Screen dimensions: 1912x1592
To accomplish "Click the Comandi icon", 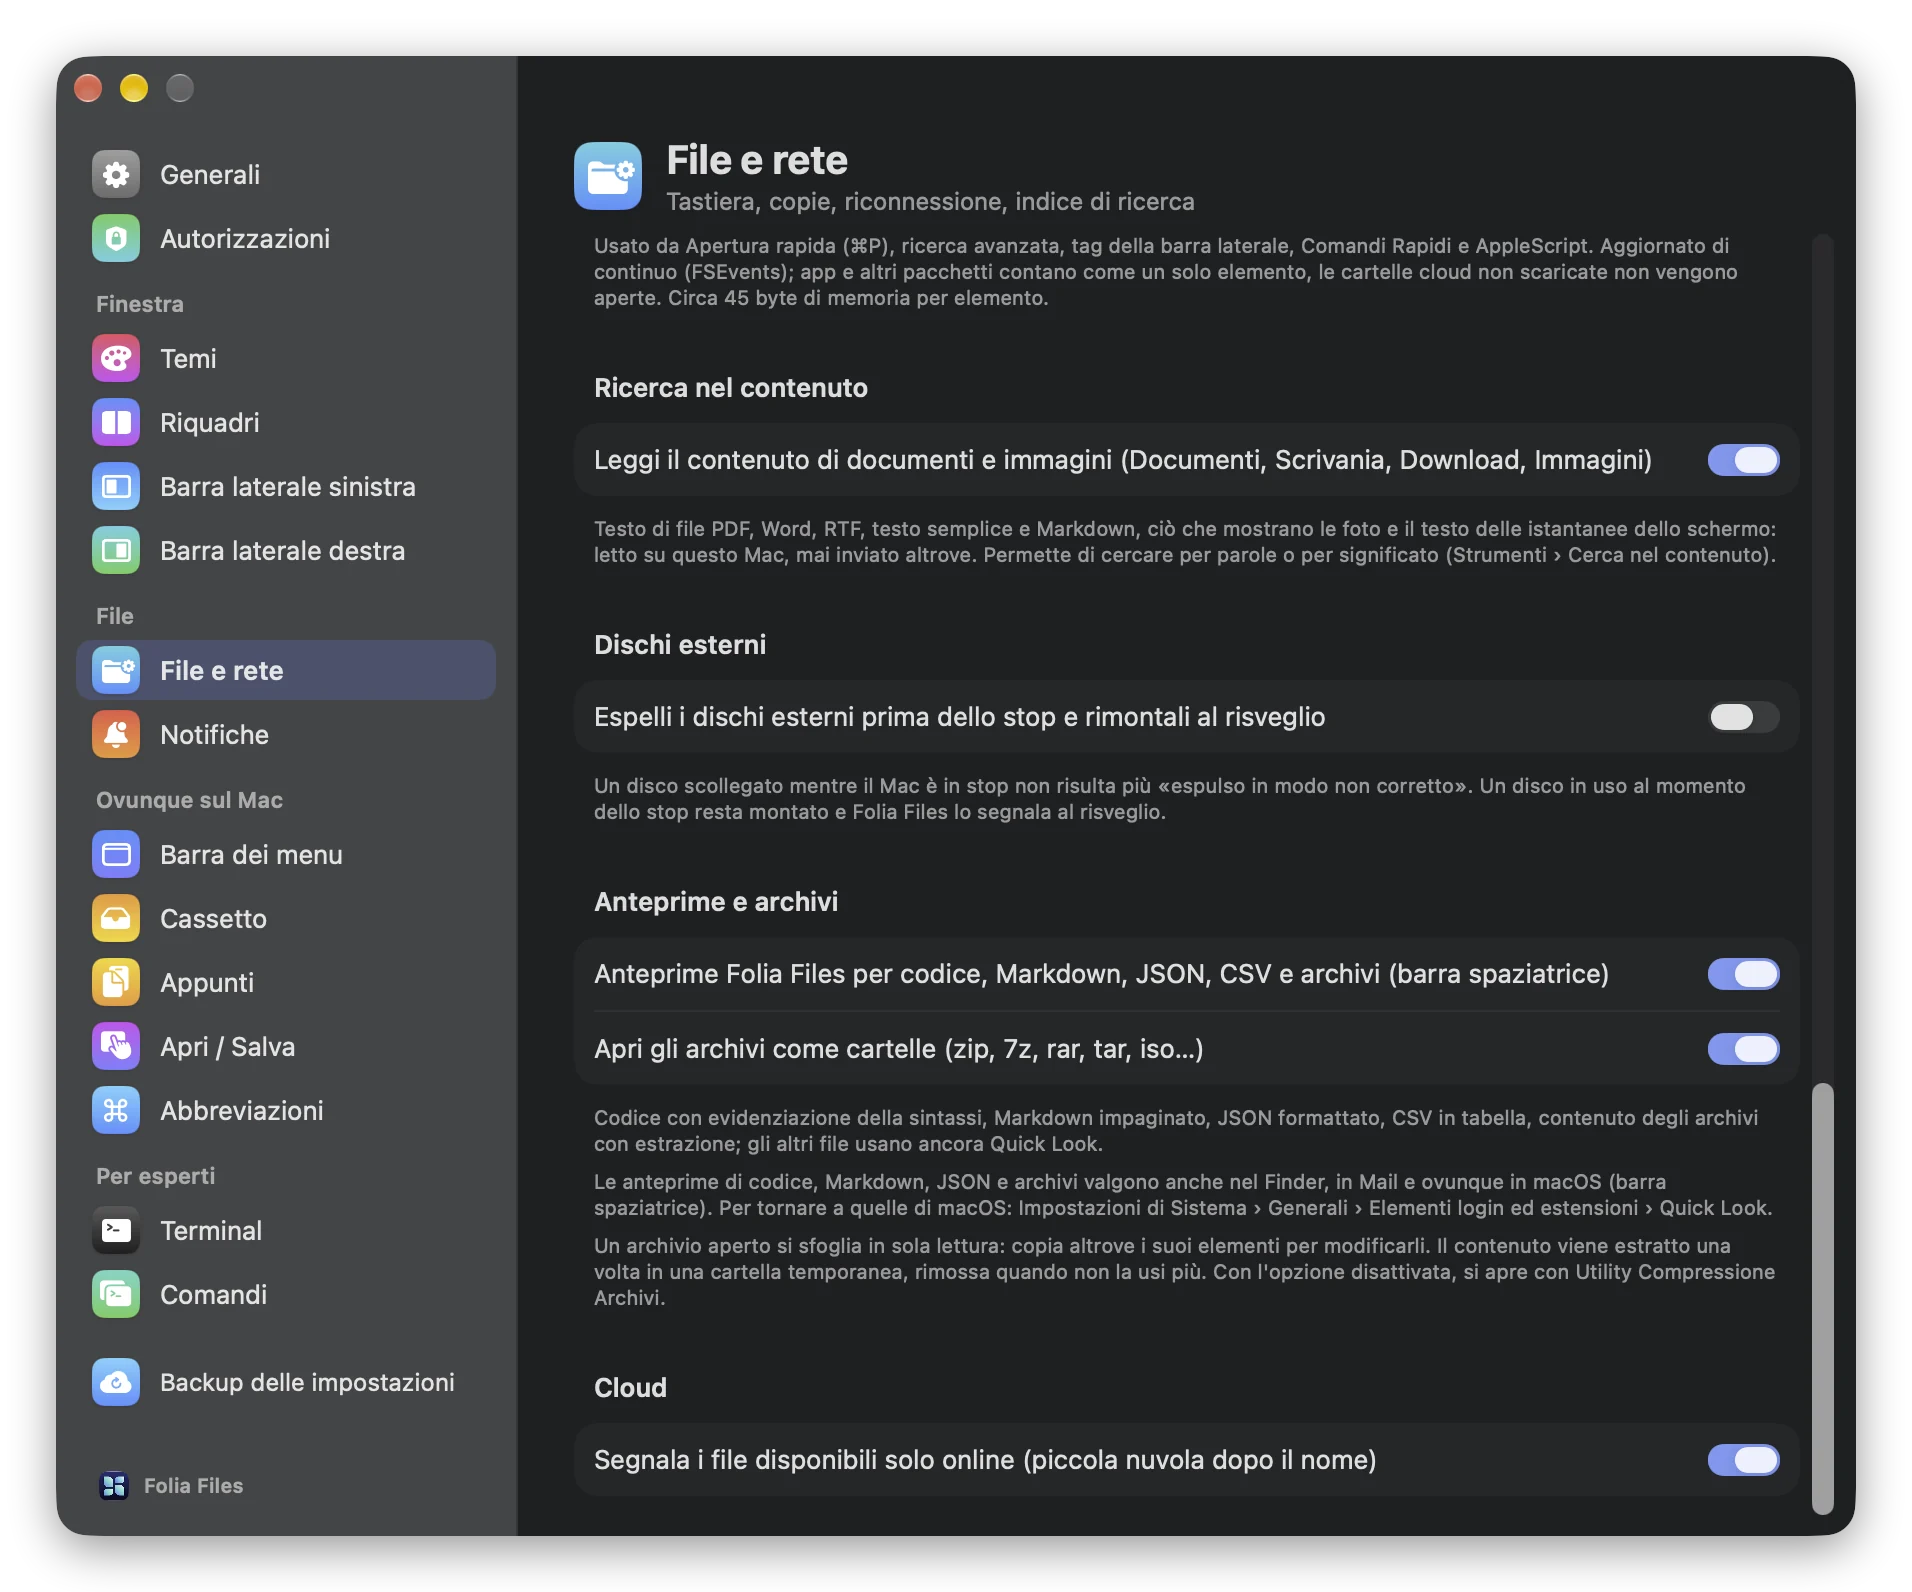I will coord(116,1295).
